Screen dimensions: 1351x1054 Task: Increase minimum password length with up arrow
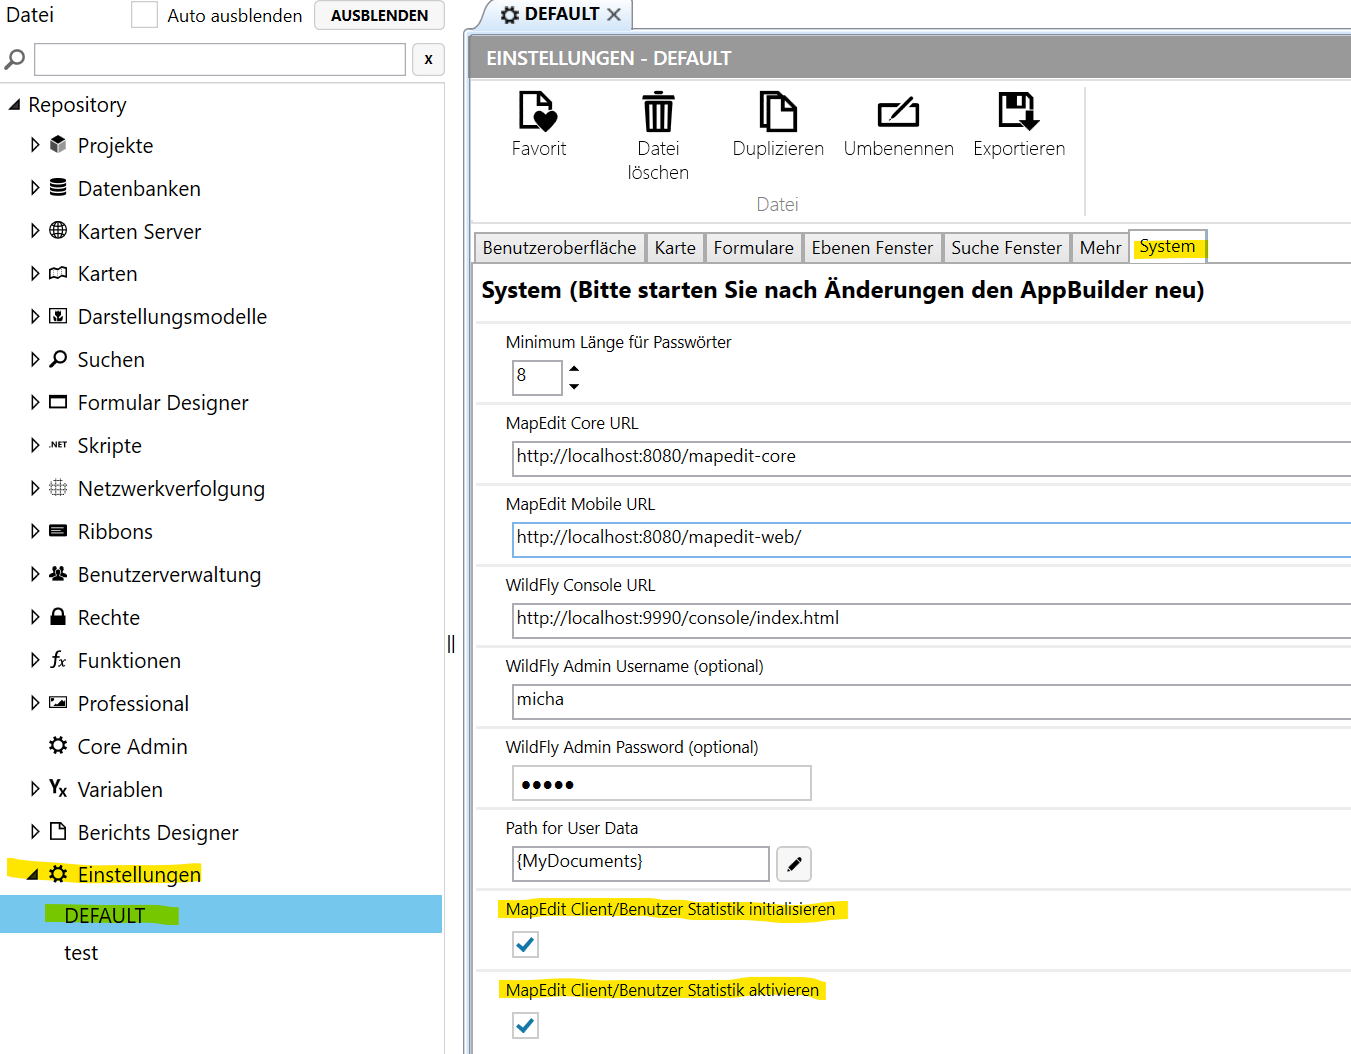(x=574, y=368)
